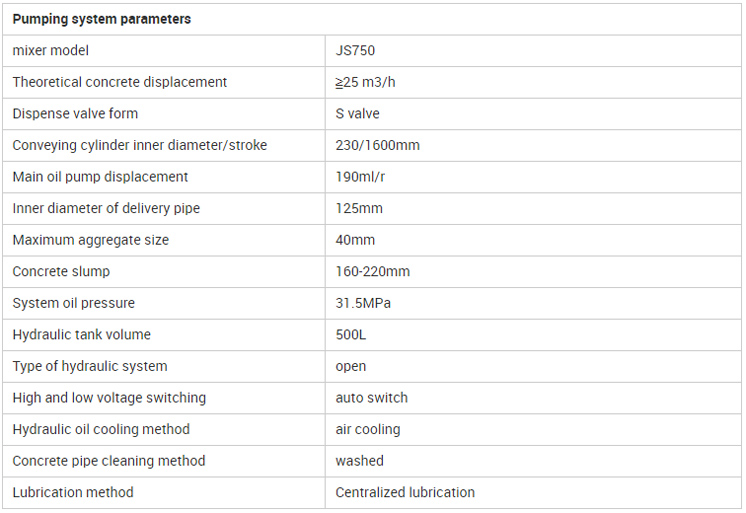Click the '≥25 m3/h' value
This screenshot has height=513, width=746.
click(x=367, y=82)
